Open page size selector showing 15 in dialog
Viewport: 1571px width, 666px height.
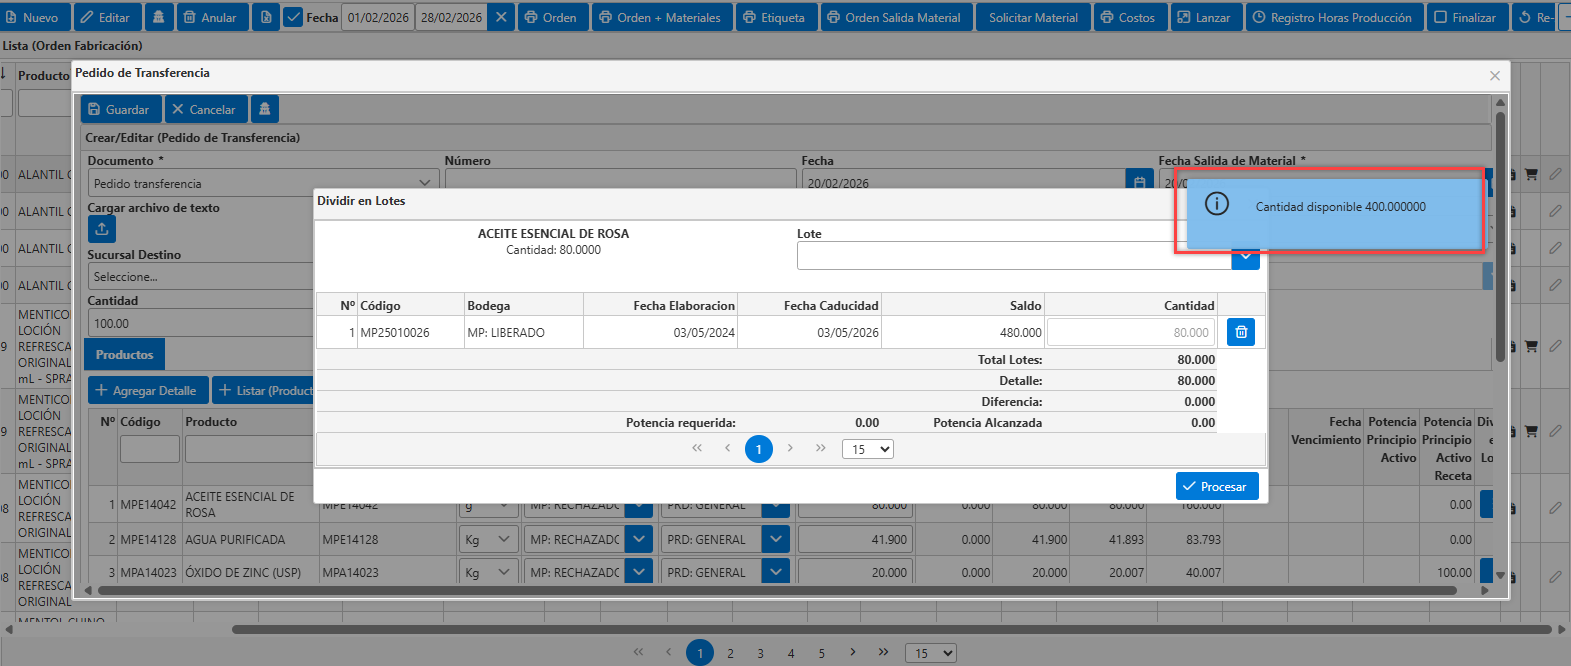pos(867,449)
